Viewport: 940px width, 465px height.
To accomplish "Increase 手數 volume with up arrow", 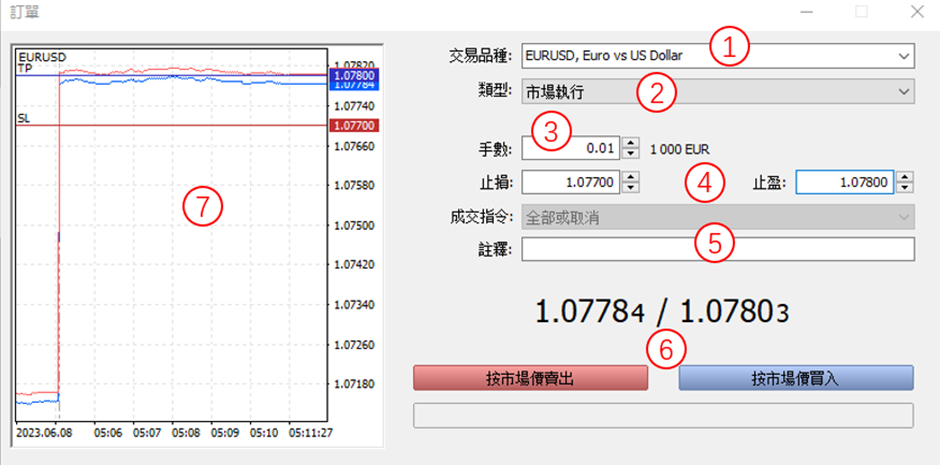I will point(629,143).
